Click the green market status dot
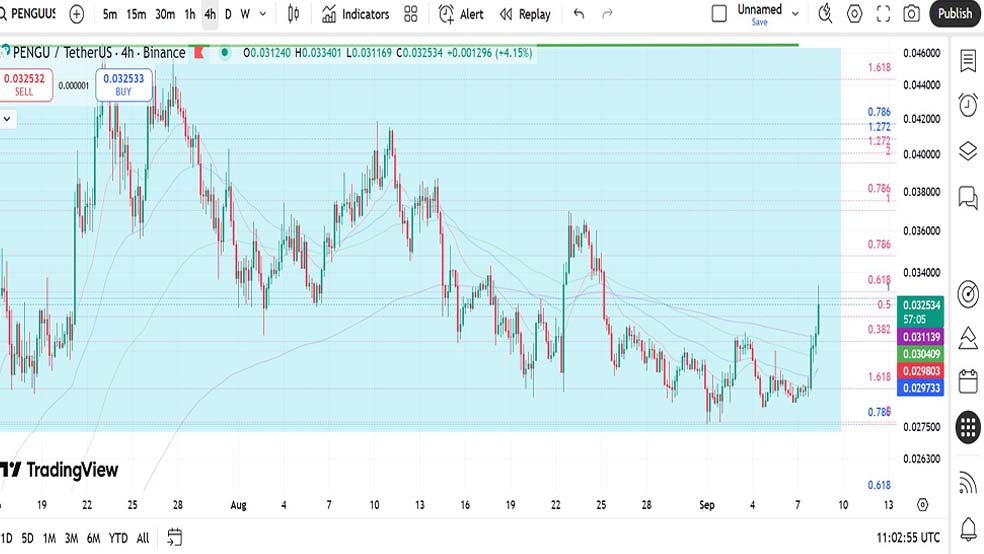 [x=224, y=53]
